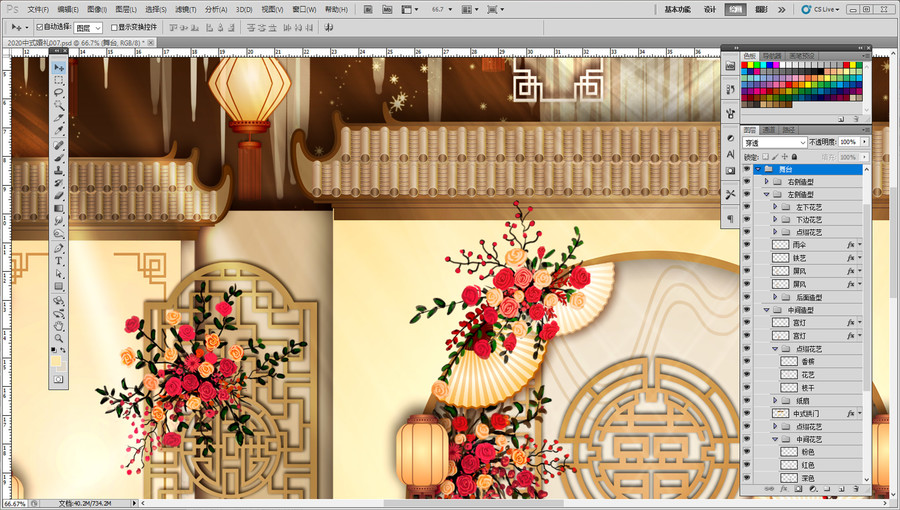This screenshot has height=510, width=900.
Task: Hide the 右侧造型 group with its eye icon
Action: coord(747,182)
